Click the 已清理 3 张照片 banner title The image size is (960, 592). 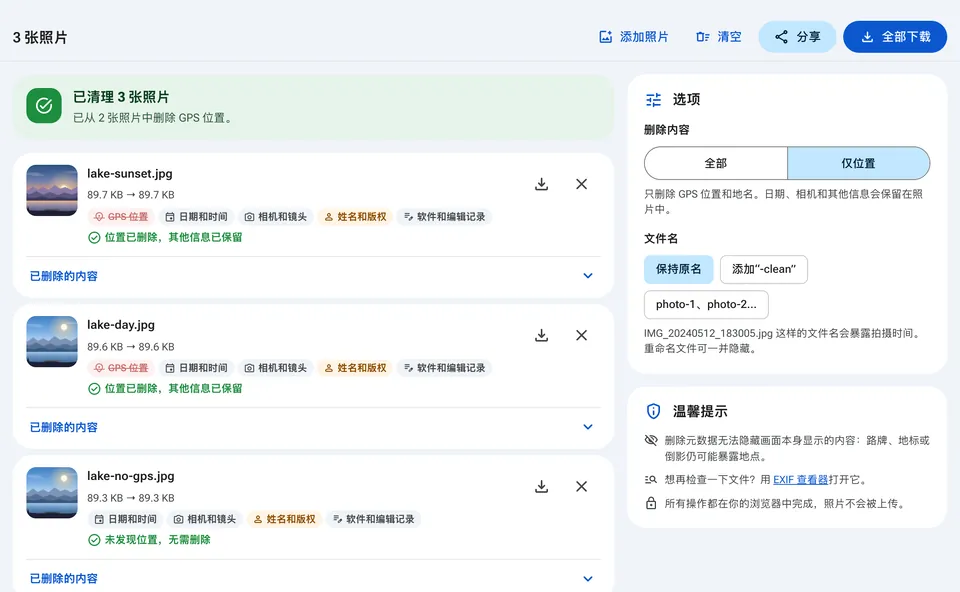click(121, 97)
